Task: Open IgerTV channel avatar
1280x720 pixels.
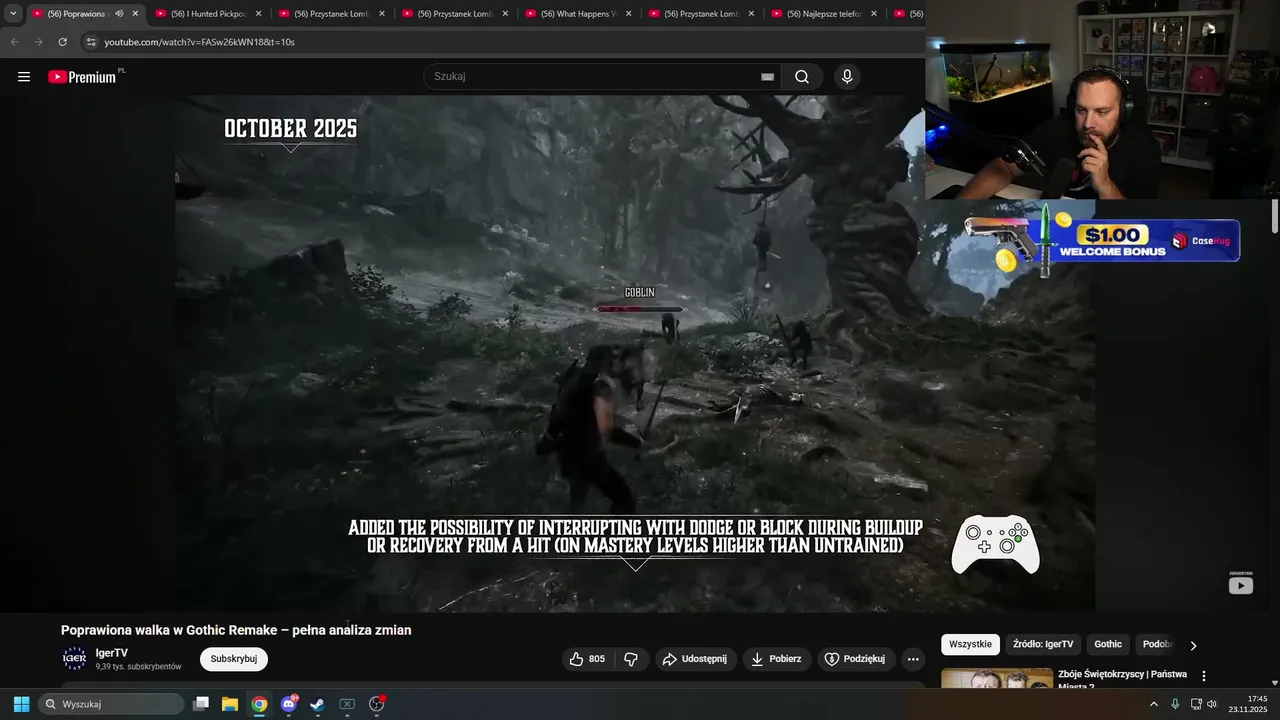Action: (x=75, y=658)
